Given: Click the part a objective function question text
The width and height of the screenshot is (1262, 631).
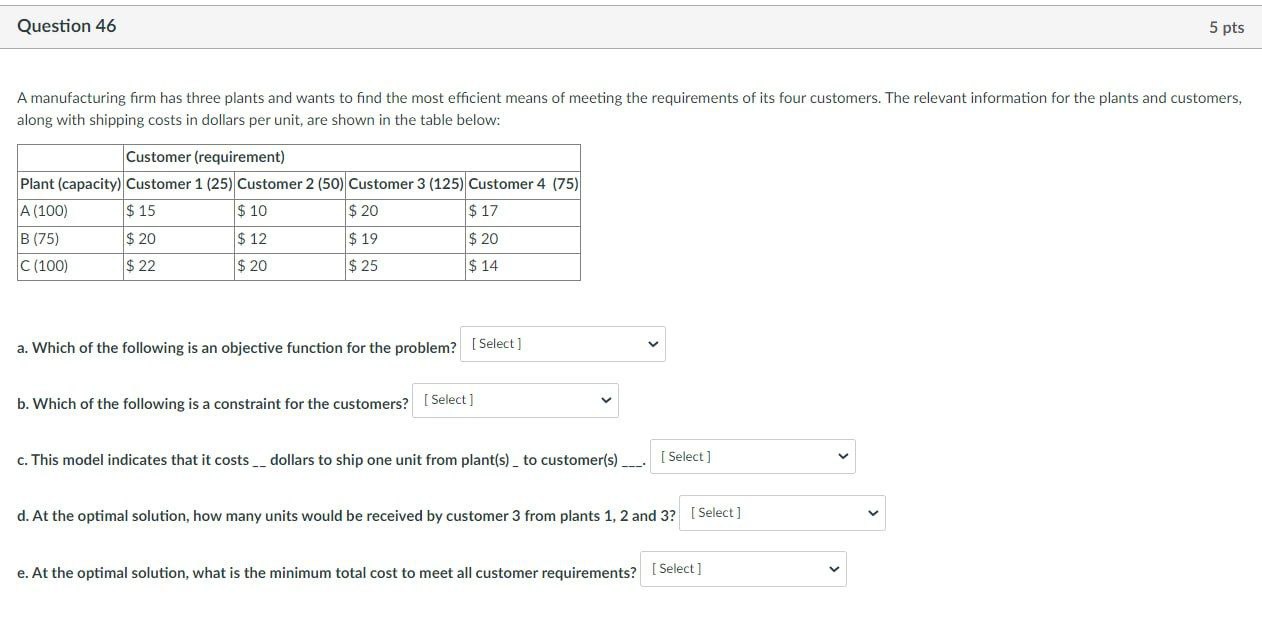Looking at the screenshot, I should tap(237, 348).
